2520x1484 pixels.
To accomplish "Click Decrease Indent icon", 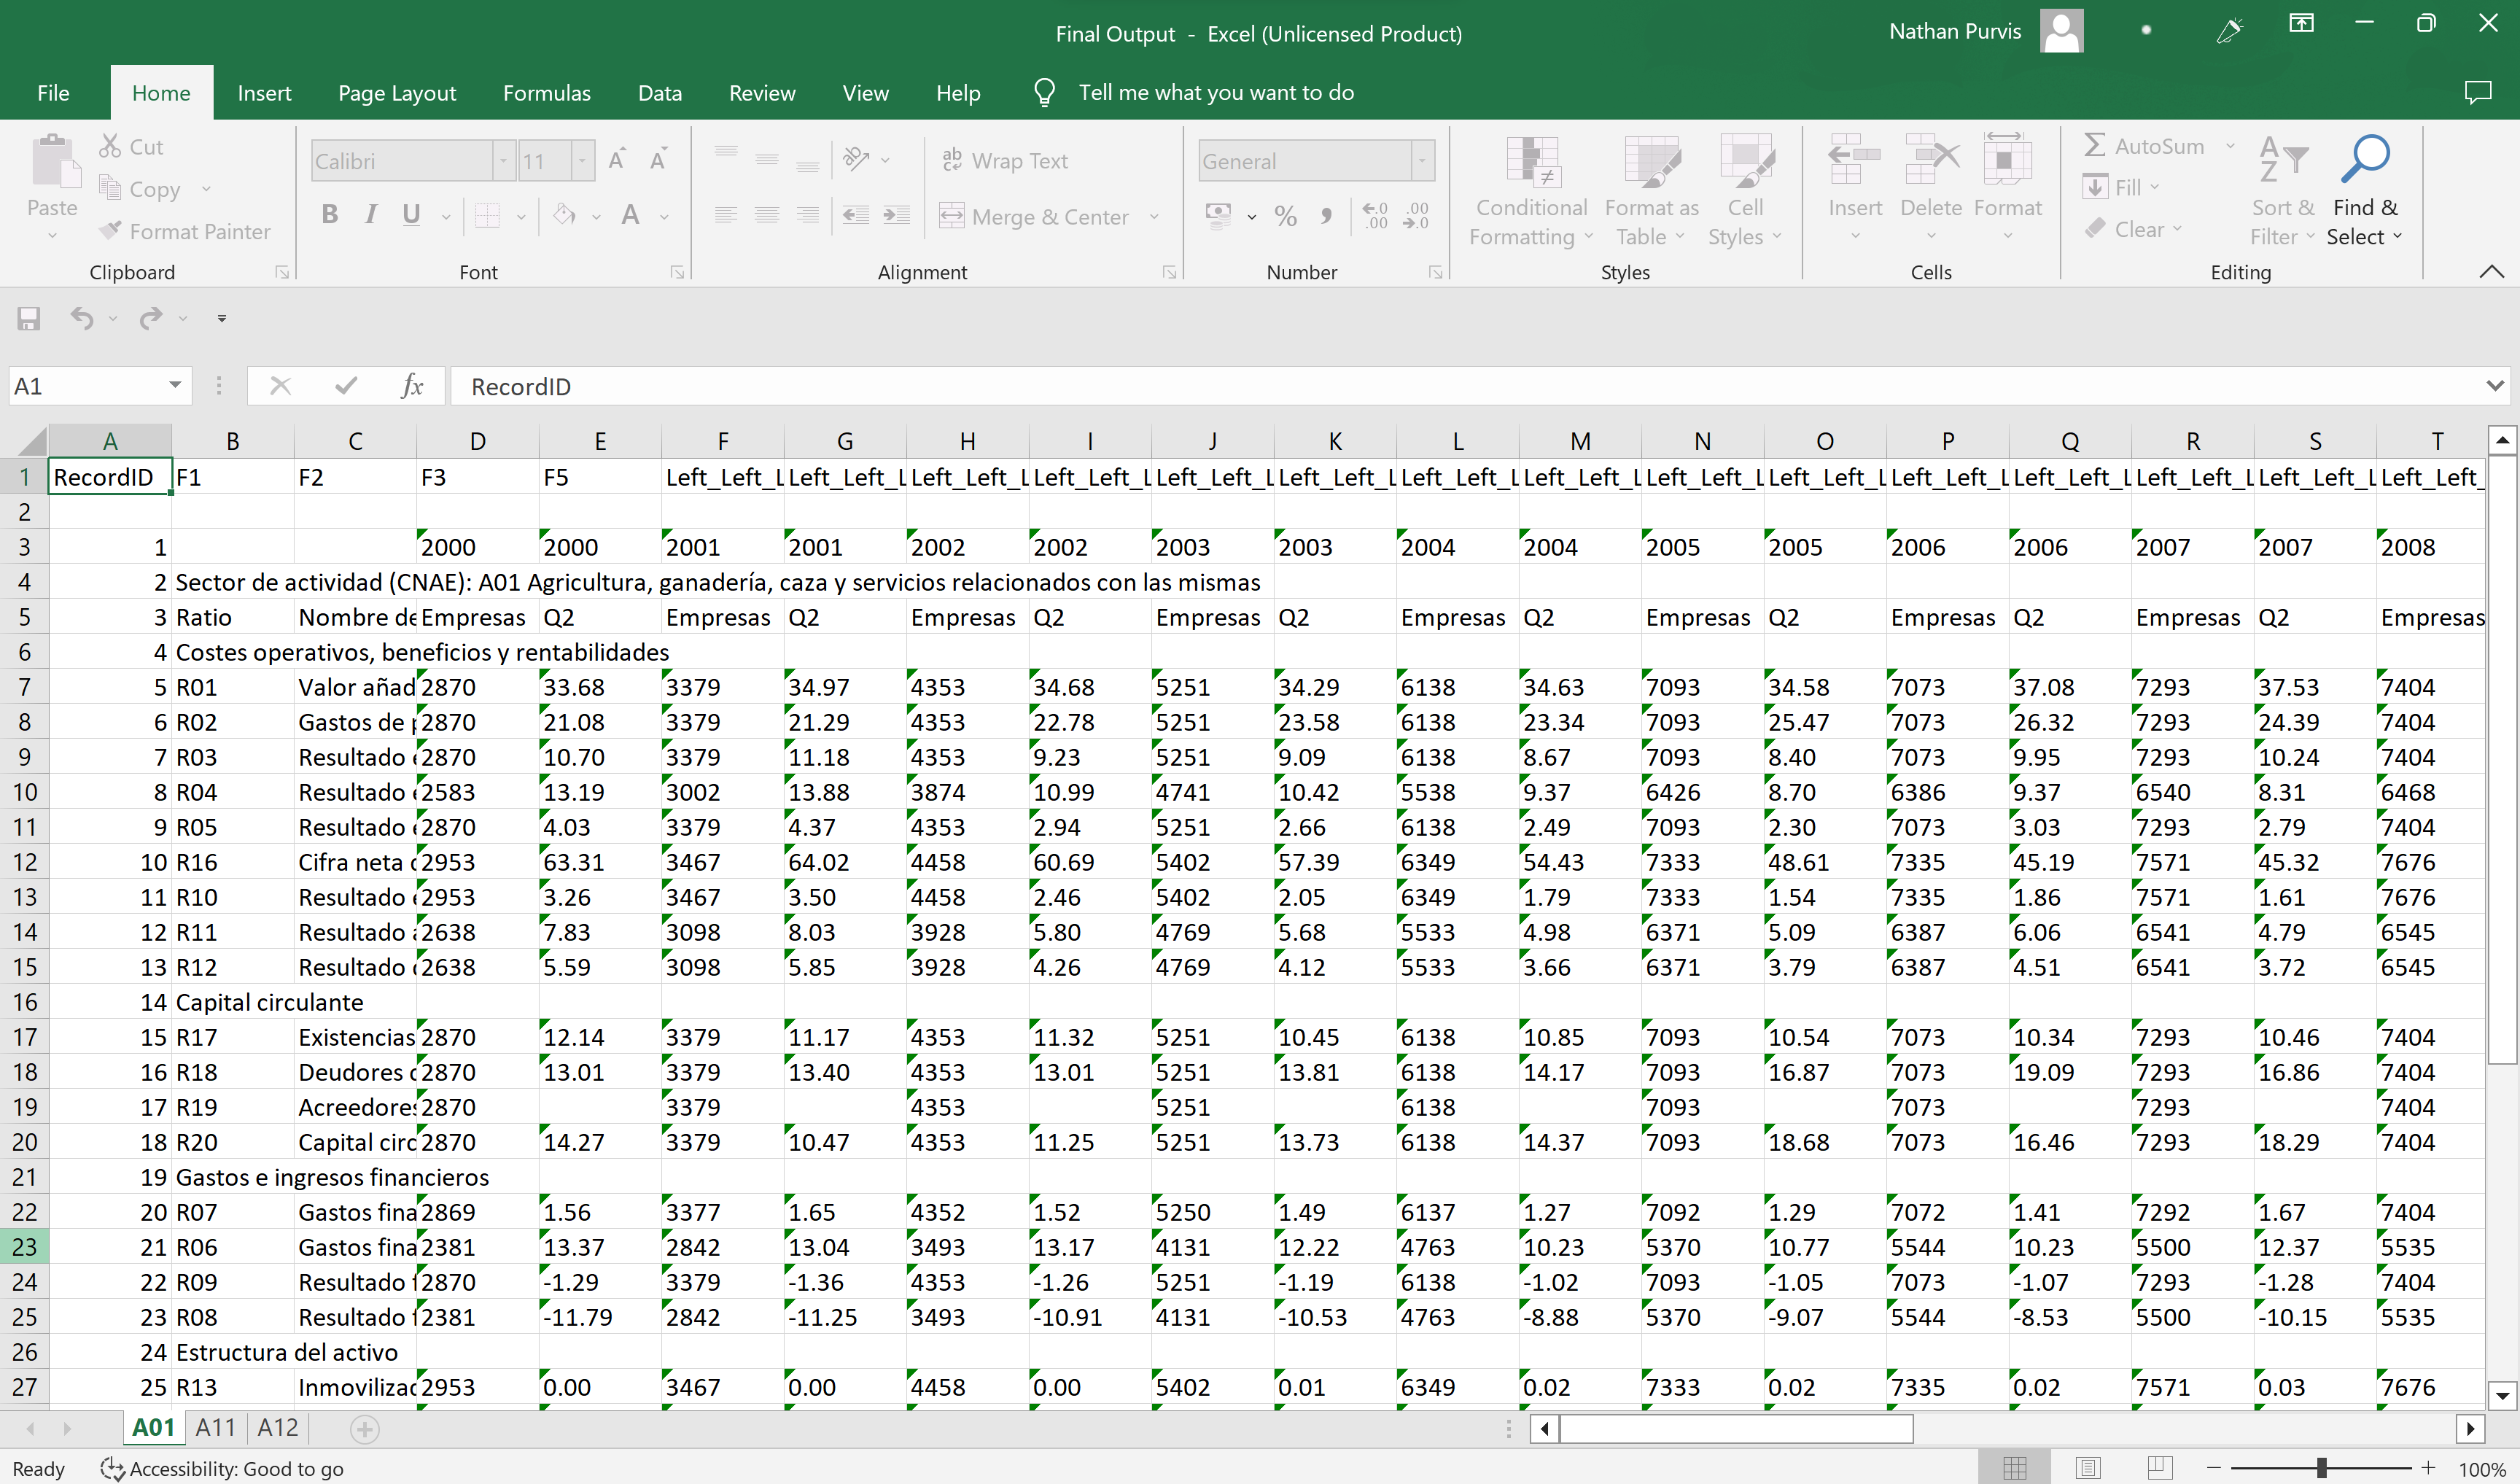I will click(x=855, y=215).
